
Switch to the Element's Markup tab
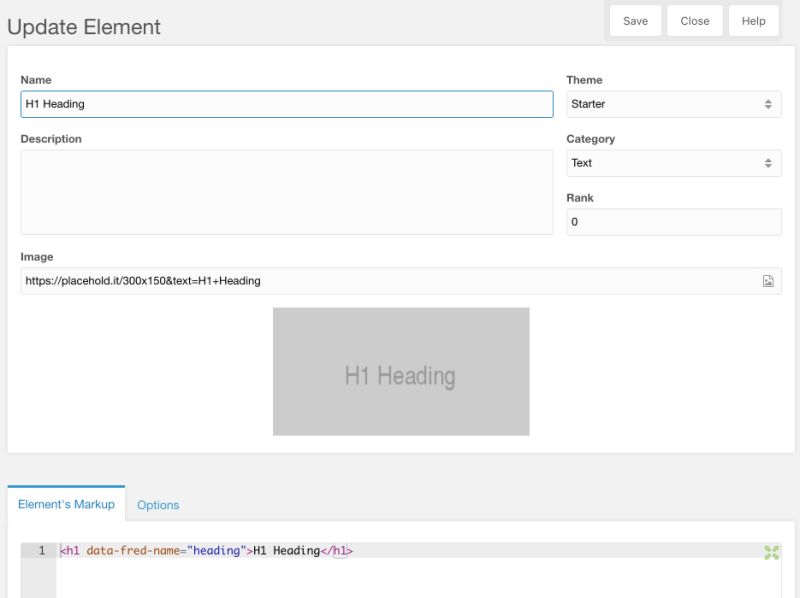pyautogui.click(x=66, y=504)
